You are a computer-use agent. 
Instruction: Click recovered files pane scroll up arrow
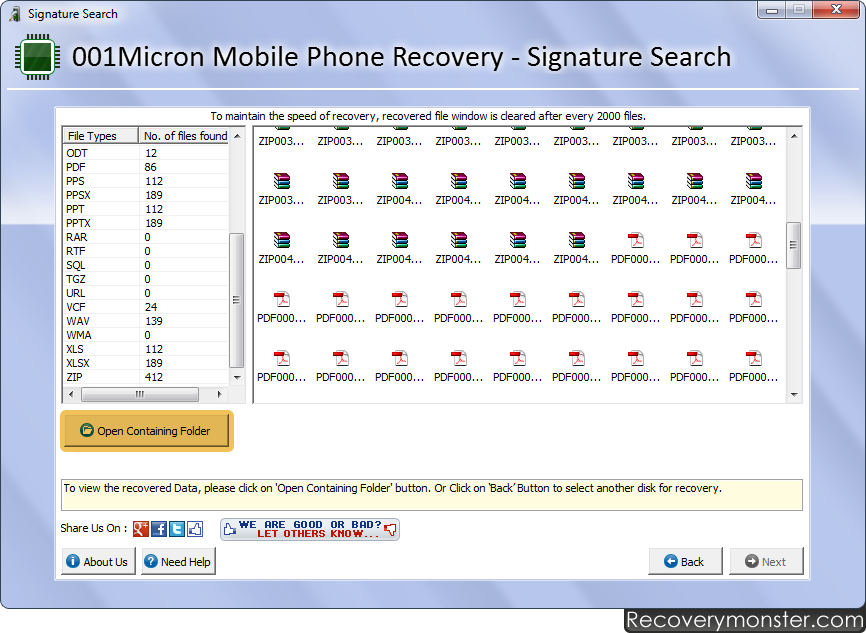794,136
